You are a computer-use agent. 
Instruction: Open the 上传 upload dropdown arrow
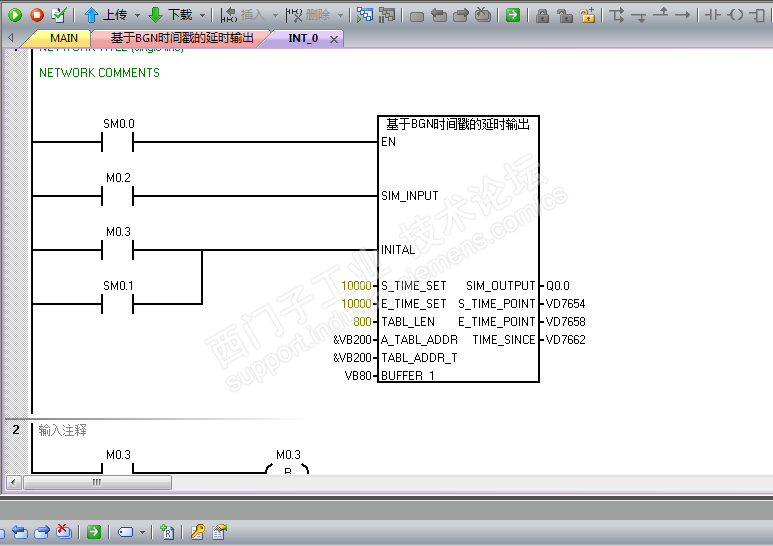point(138,16)
